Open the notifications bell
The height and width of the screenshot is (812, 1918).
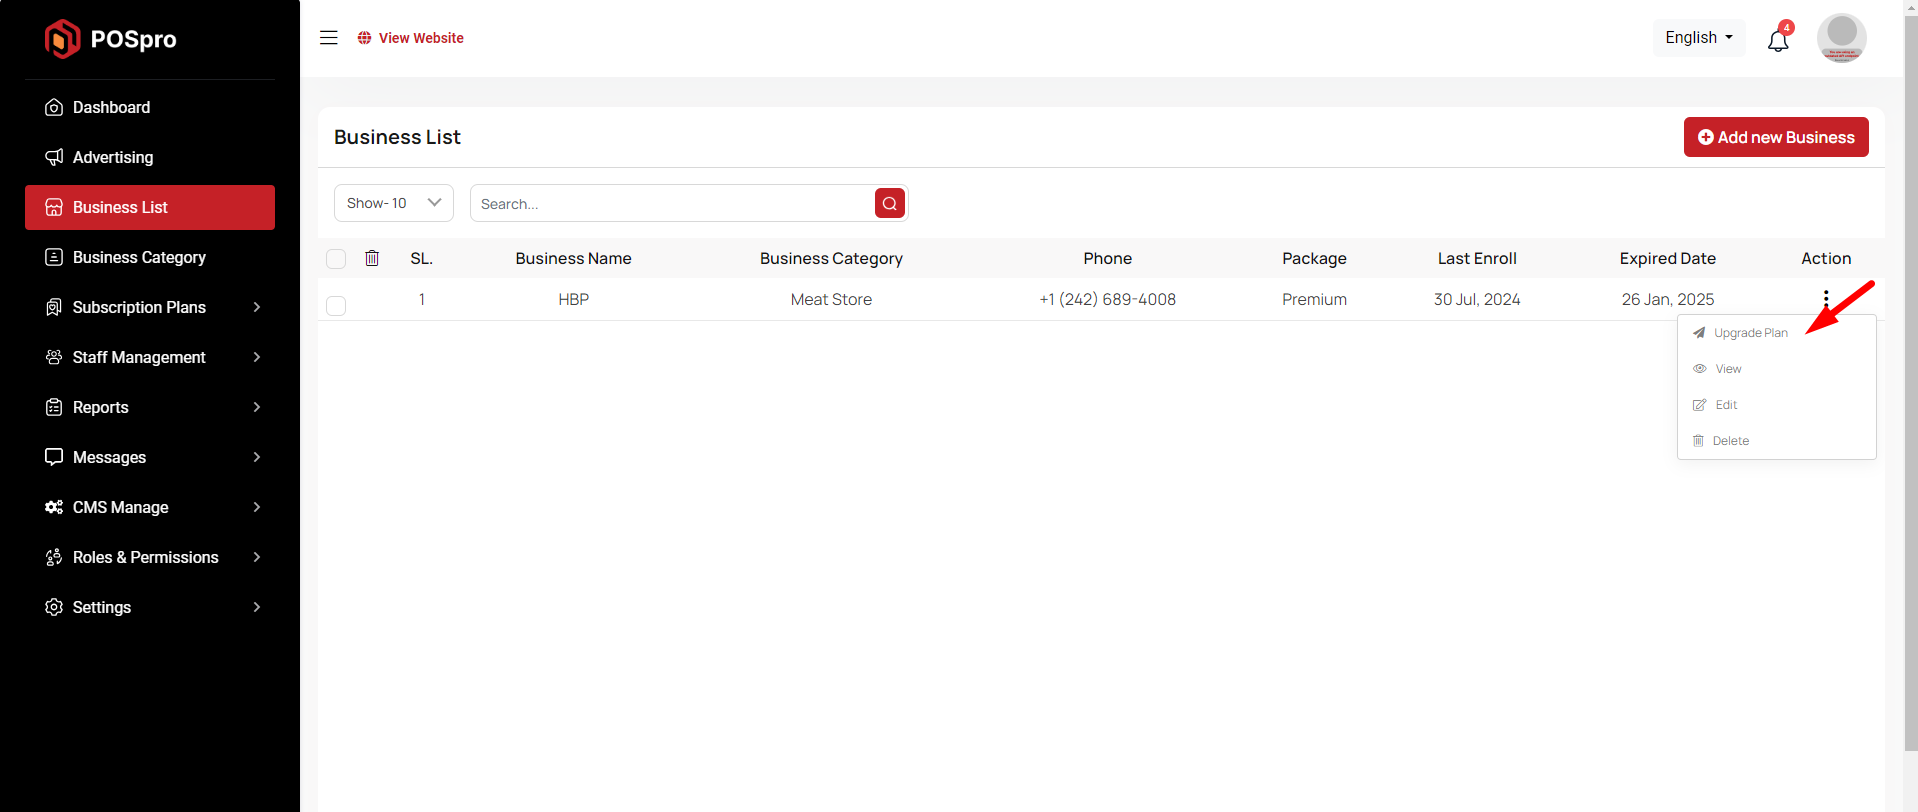[x=1777, y=40]
